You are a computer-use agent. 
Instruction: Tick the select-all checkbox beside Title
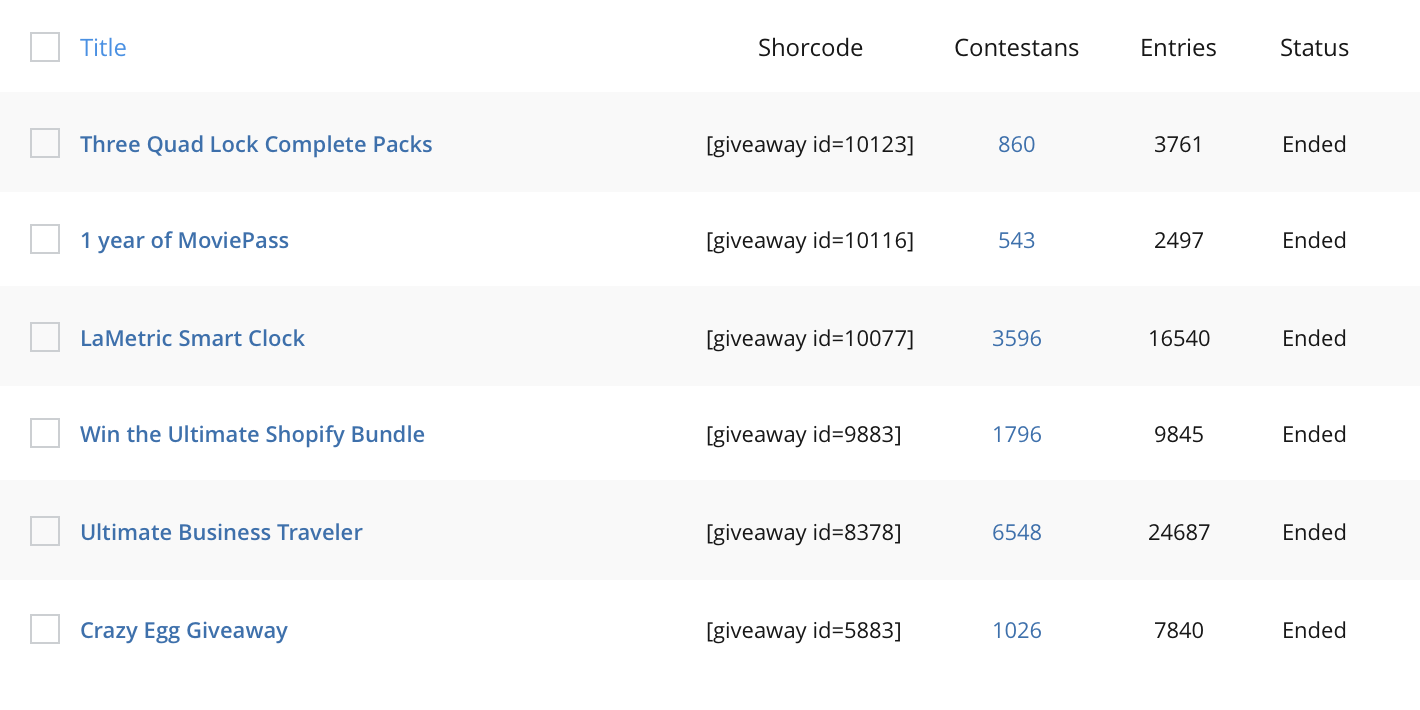45,47
